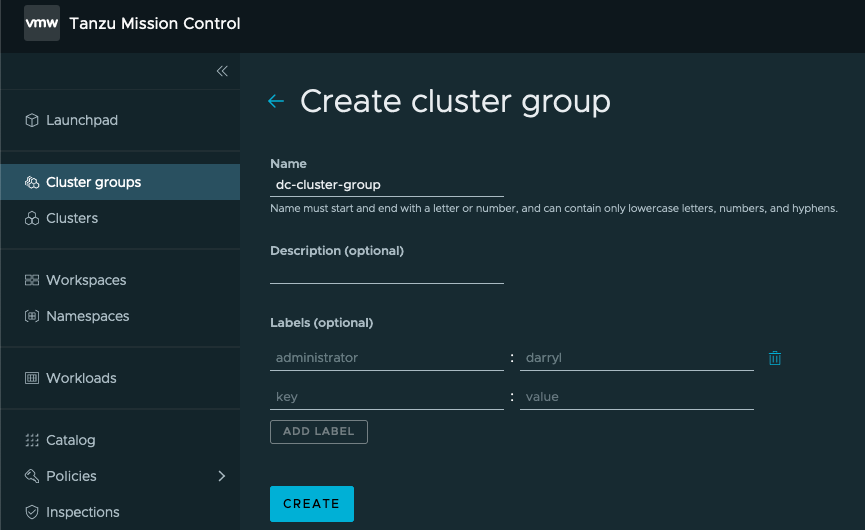865x530 pixels.
Task: Click the Workspaces icon
Action: [32, 280]
